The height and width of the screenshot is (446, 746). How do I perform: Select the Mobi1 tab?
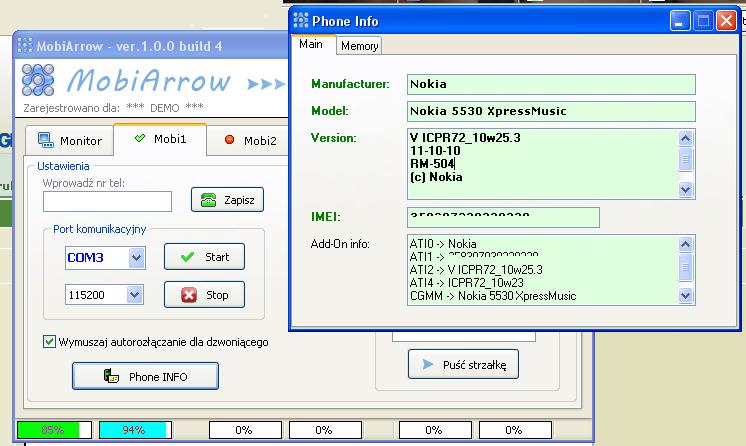[160, 139]
